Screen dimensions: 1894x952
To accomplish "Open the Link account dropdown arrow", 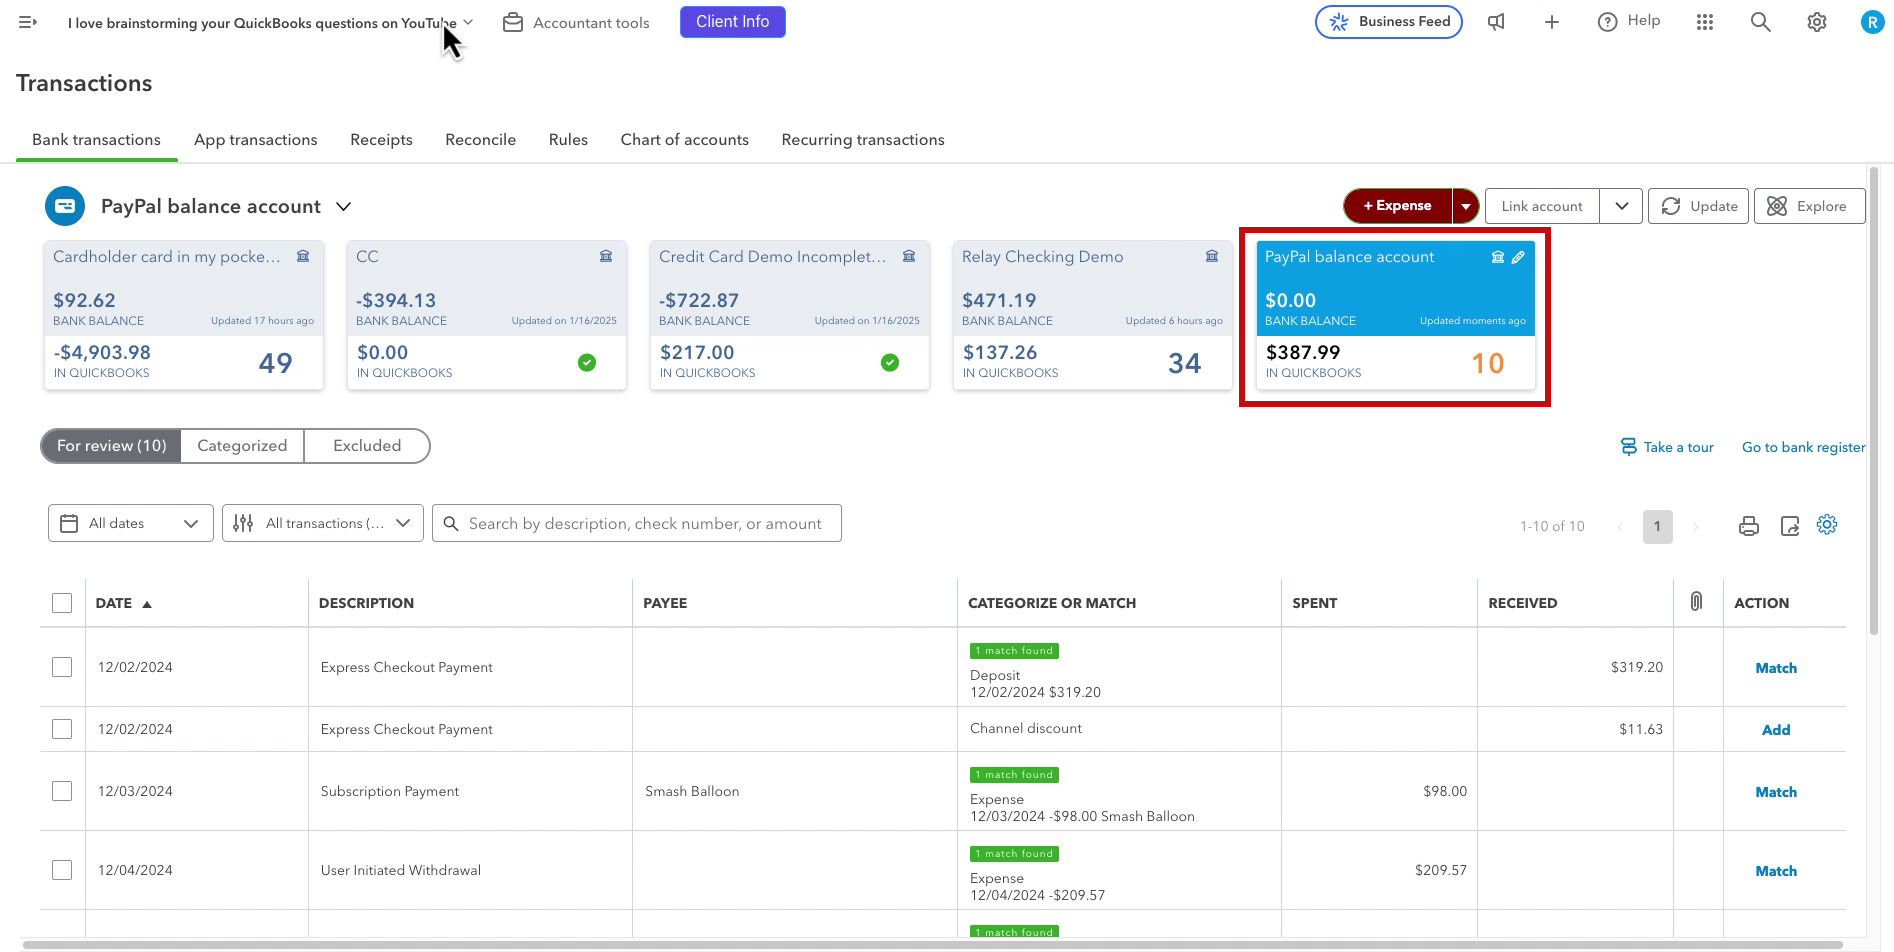I will pyautogui.click(x=1621, y=206).
